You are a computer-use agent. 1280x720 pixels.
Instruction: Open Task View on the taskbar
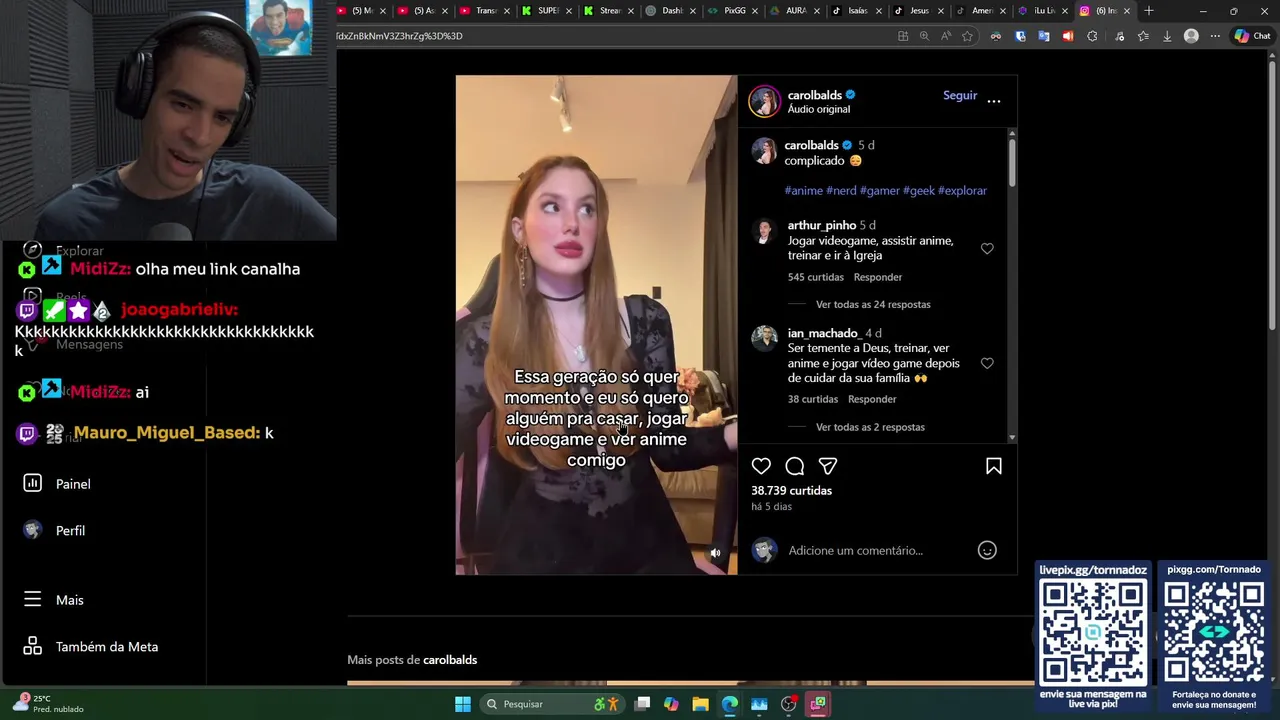(643, 704)
